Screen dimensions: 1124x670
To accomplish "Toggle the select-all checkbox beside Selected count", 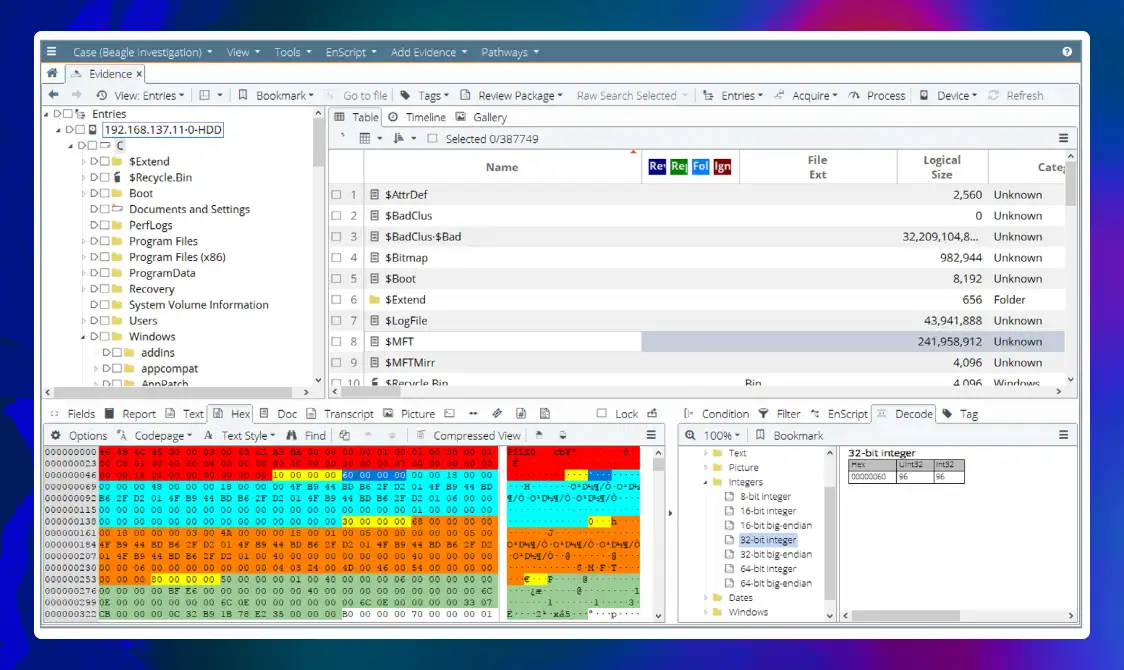I will [432, 138].
